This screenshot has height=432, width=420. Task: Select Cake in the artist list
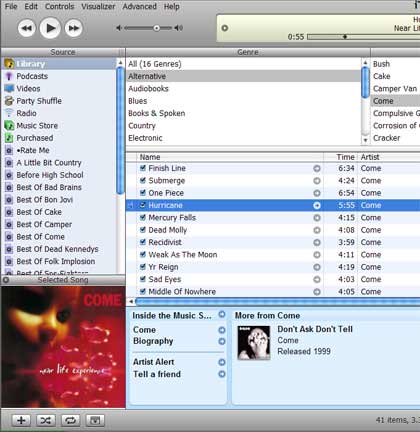pos(395,76)
